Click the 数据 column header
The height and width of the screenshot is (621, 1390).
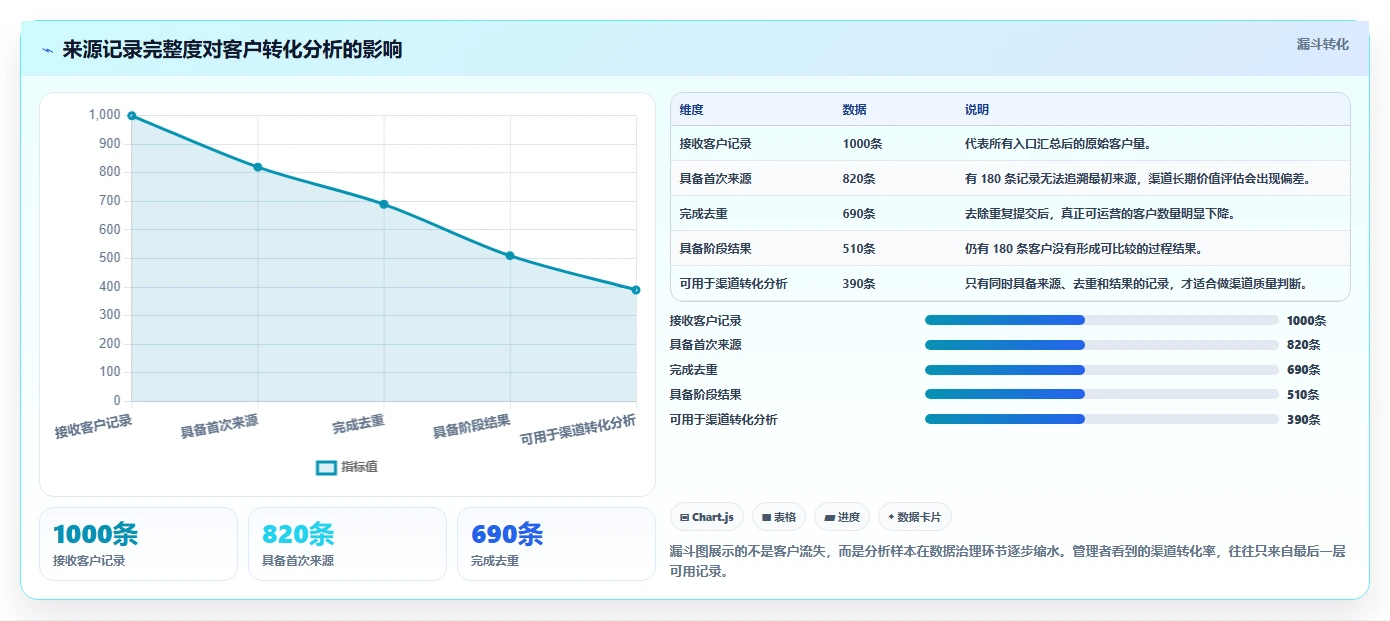point(855,110)
